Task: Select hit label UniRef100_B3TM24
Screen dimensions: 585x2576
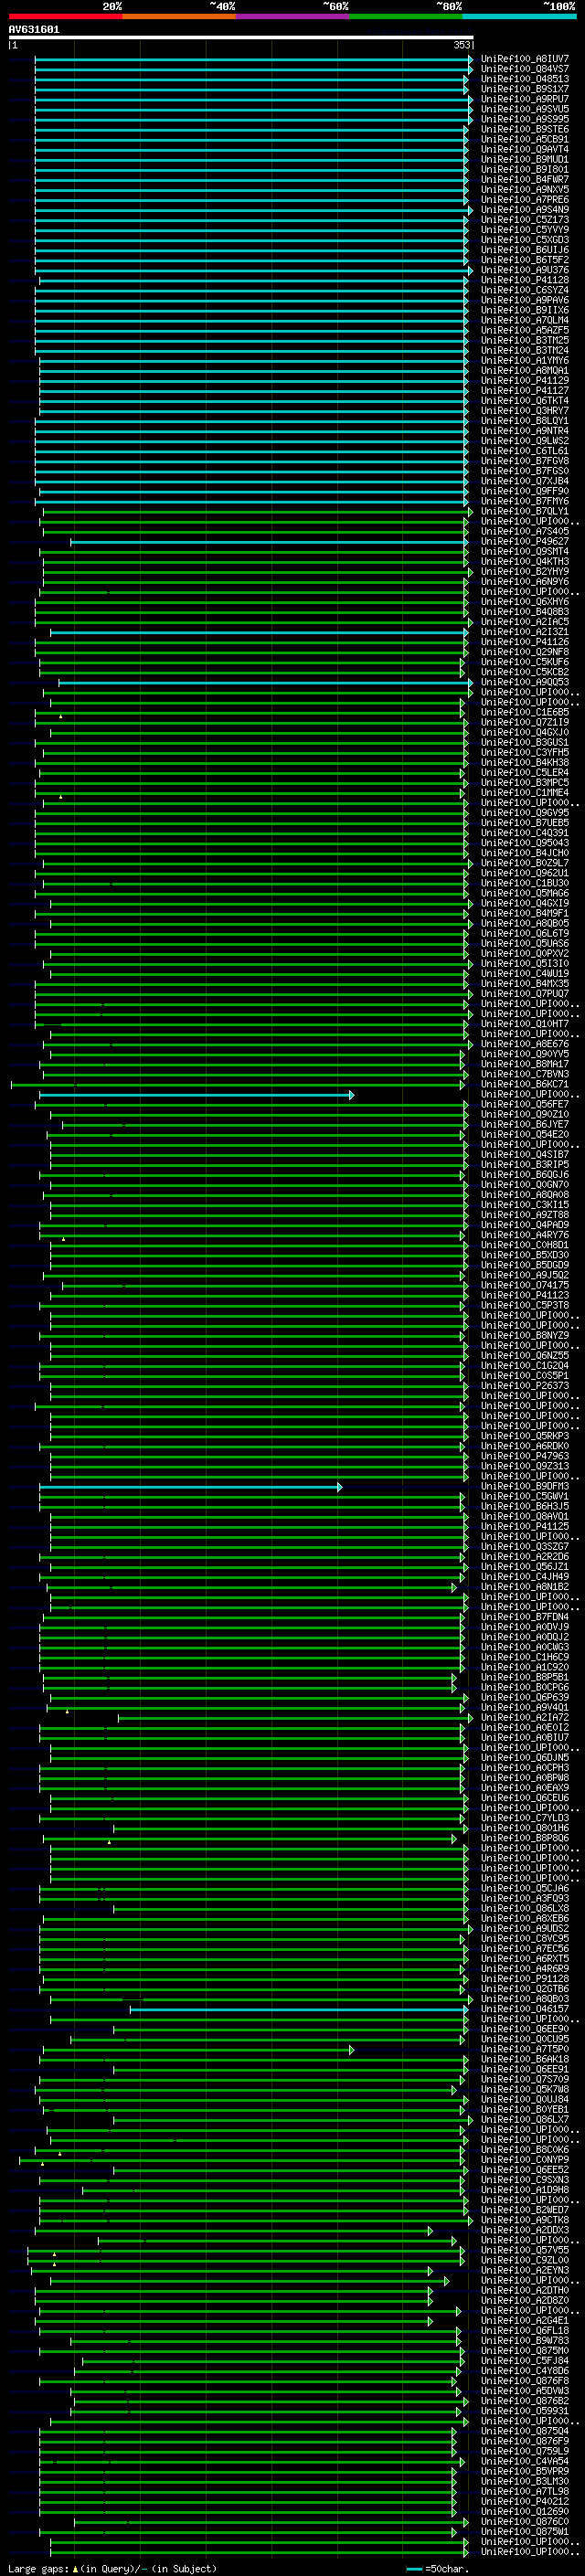Action: [525, 351]
